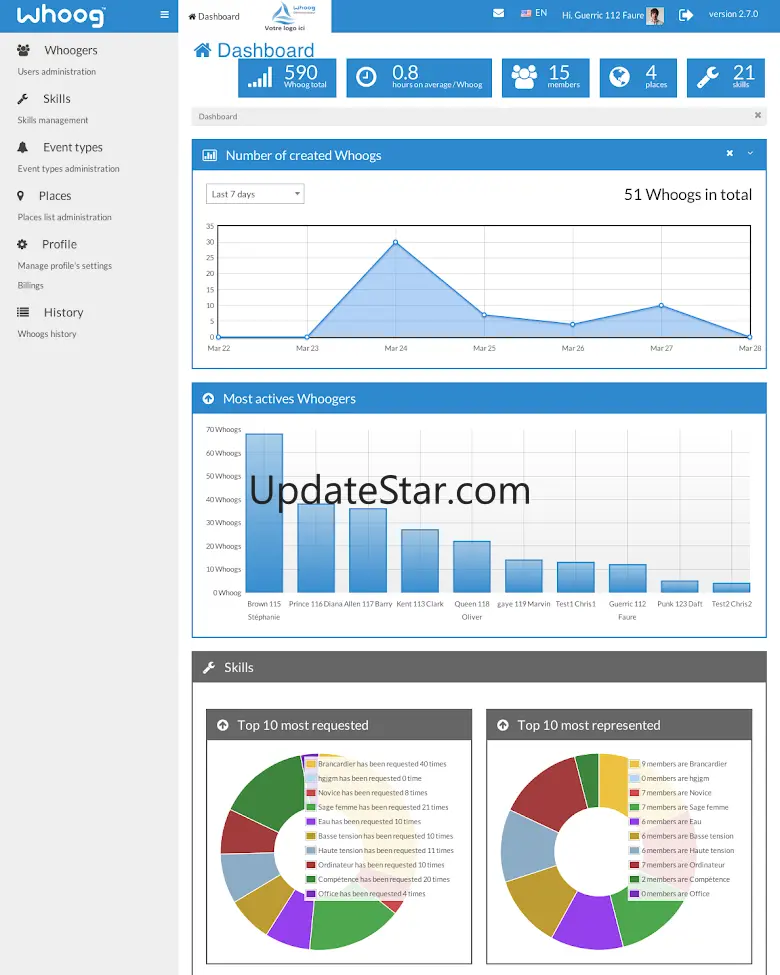780x975 pixels.
Task: Click wrench icon on skills tile
Action: pyautogui.click(x=708, y=77)
